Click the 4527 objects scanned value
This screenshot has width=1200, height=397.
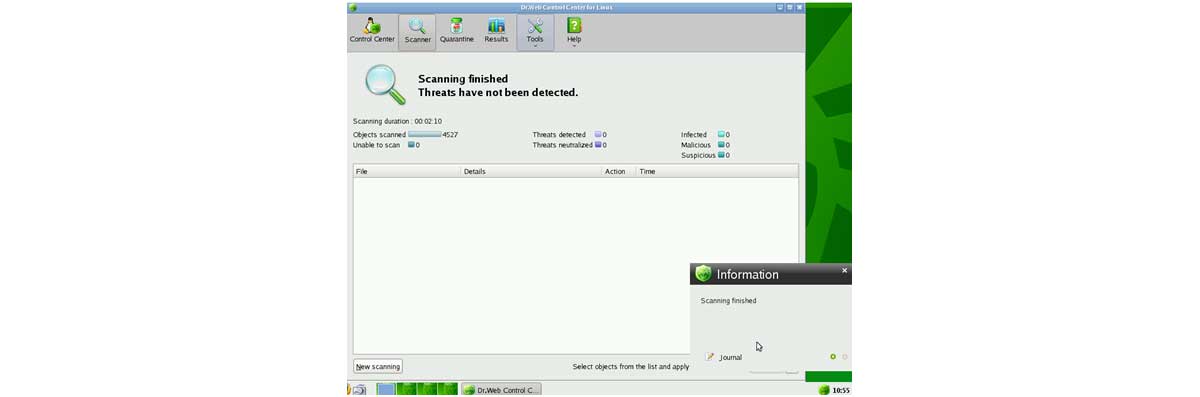[450, 134]
